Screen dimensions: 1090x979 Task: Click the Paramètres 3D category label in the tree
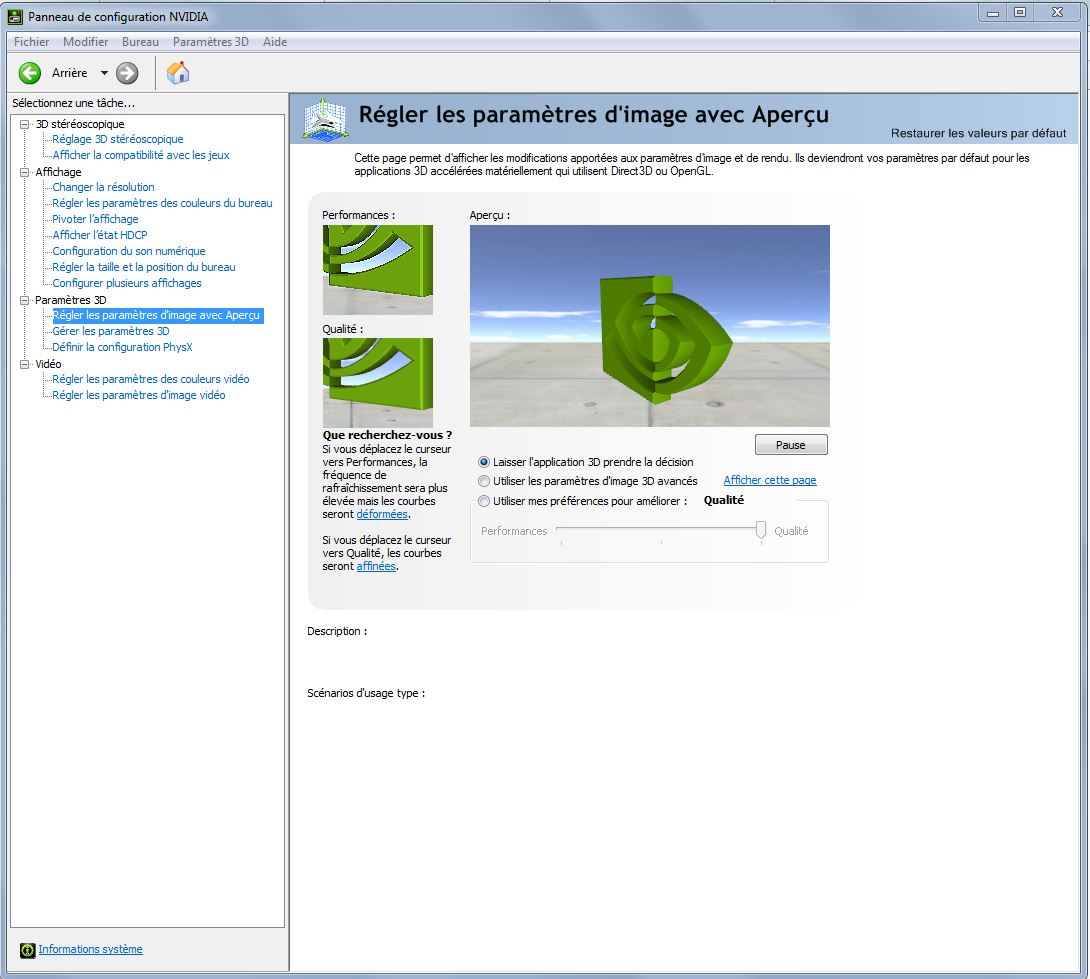71,300
